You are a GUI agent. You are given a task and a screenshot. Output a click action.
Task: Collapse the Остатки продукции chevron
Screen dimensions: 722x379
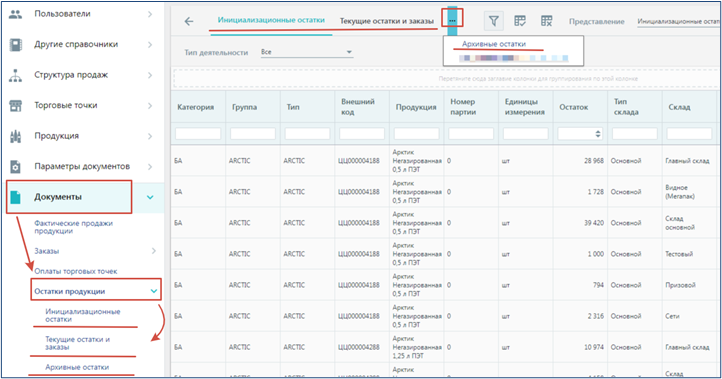pyautogui.click(x=154, y=291)
